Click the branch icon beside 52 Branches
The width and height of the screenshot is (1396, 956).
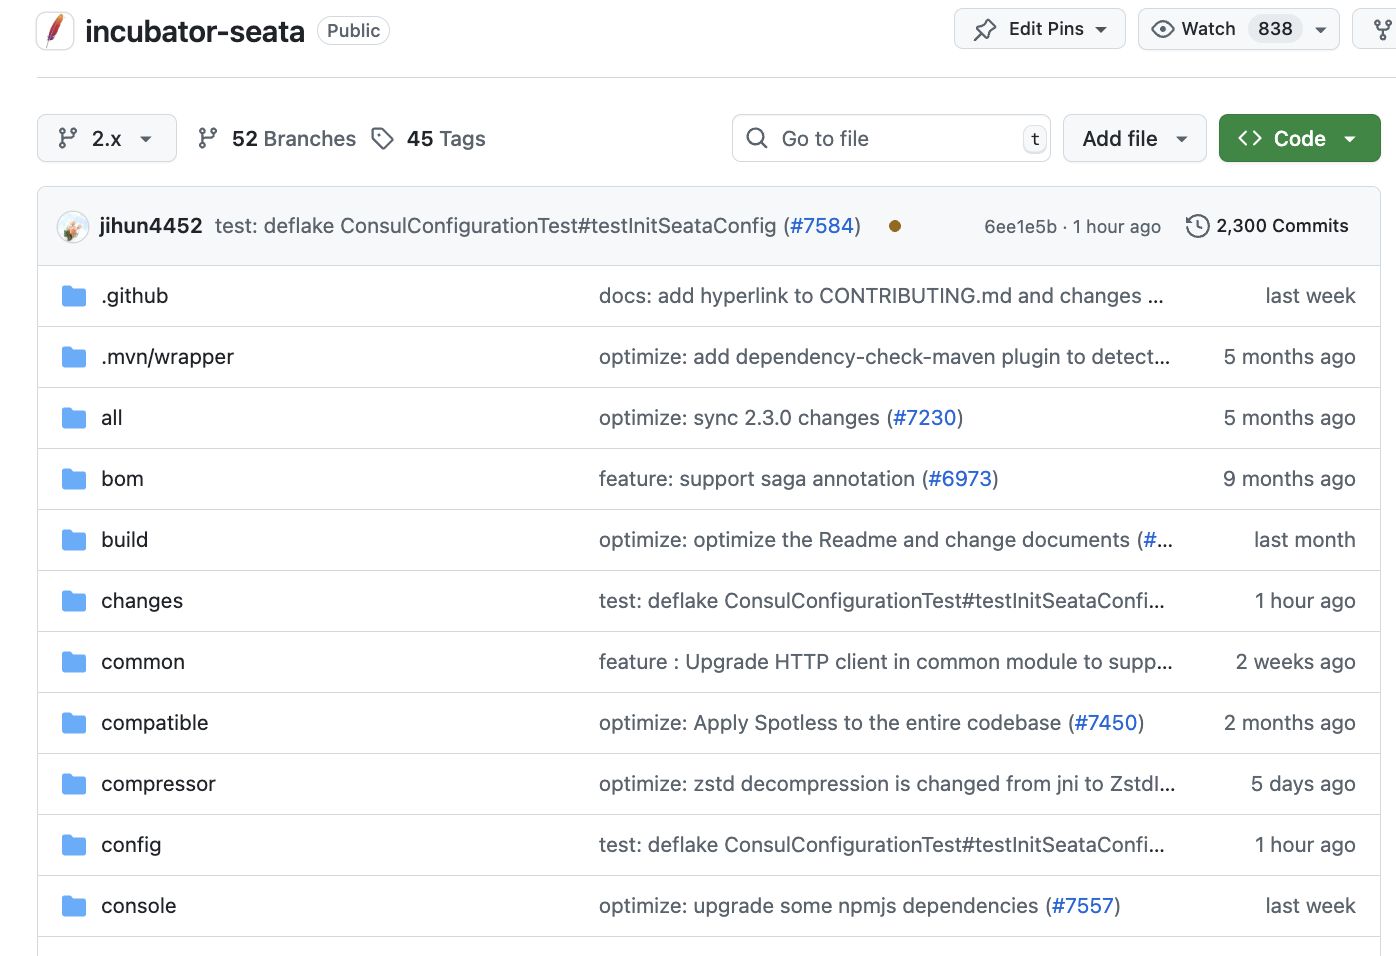pyautogui.click(x=208, y=139)
